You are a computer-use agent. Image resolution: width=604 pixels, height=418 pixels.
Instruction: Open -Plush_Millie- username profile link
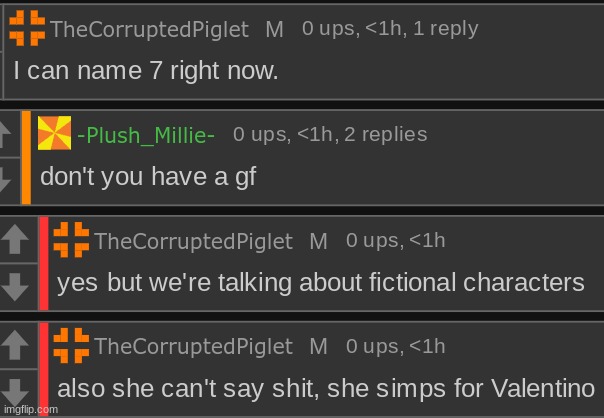pyautogui.click(x=146, y=135)
